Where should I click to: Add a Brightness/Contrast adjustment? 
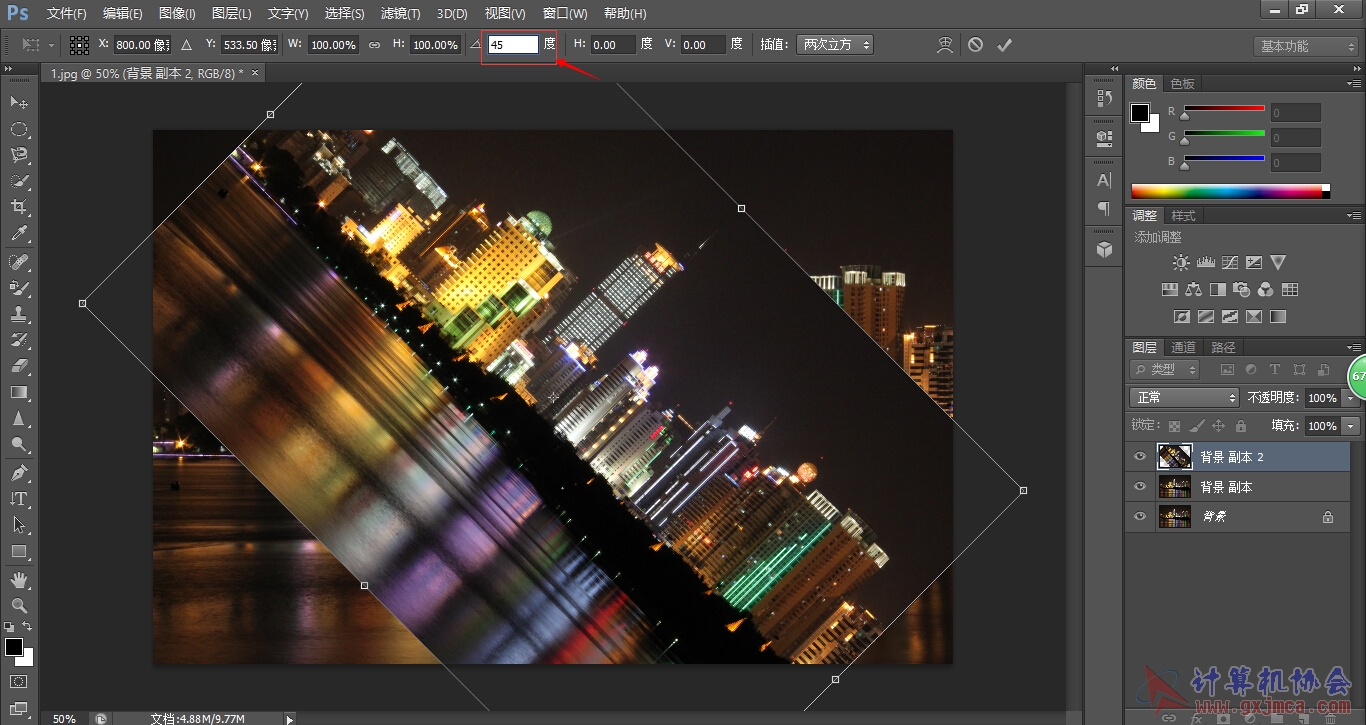1181,262
